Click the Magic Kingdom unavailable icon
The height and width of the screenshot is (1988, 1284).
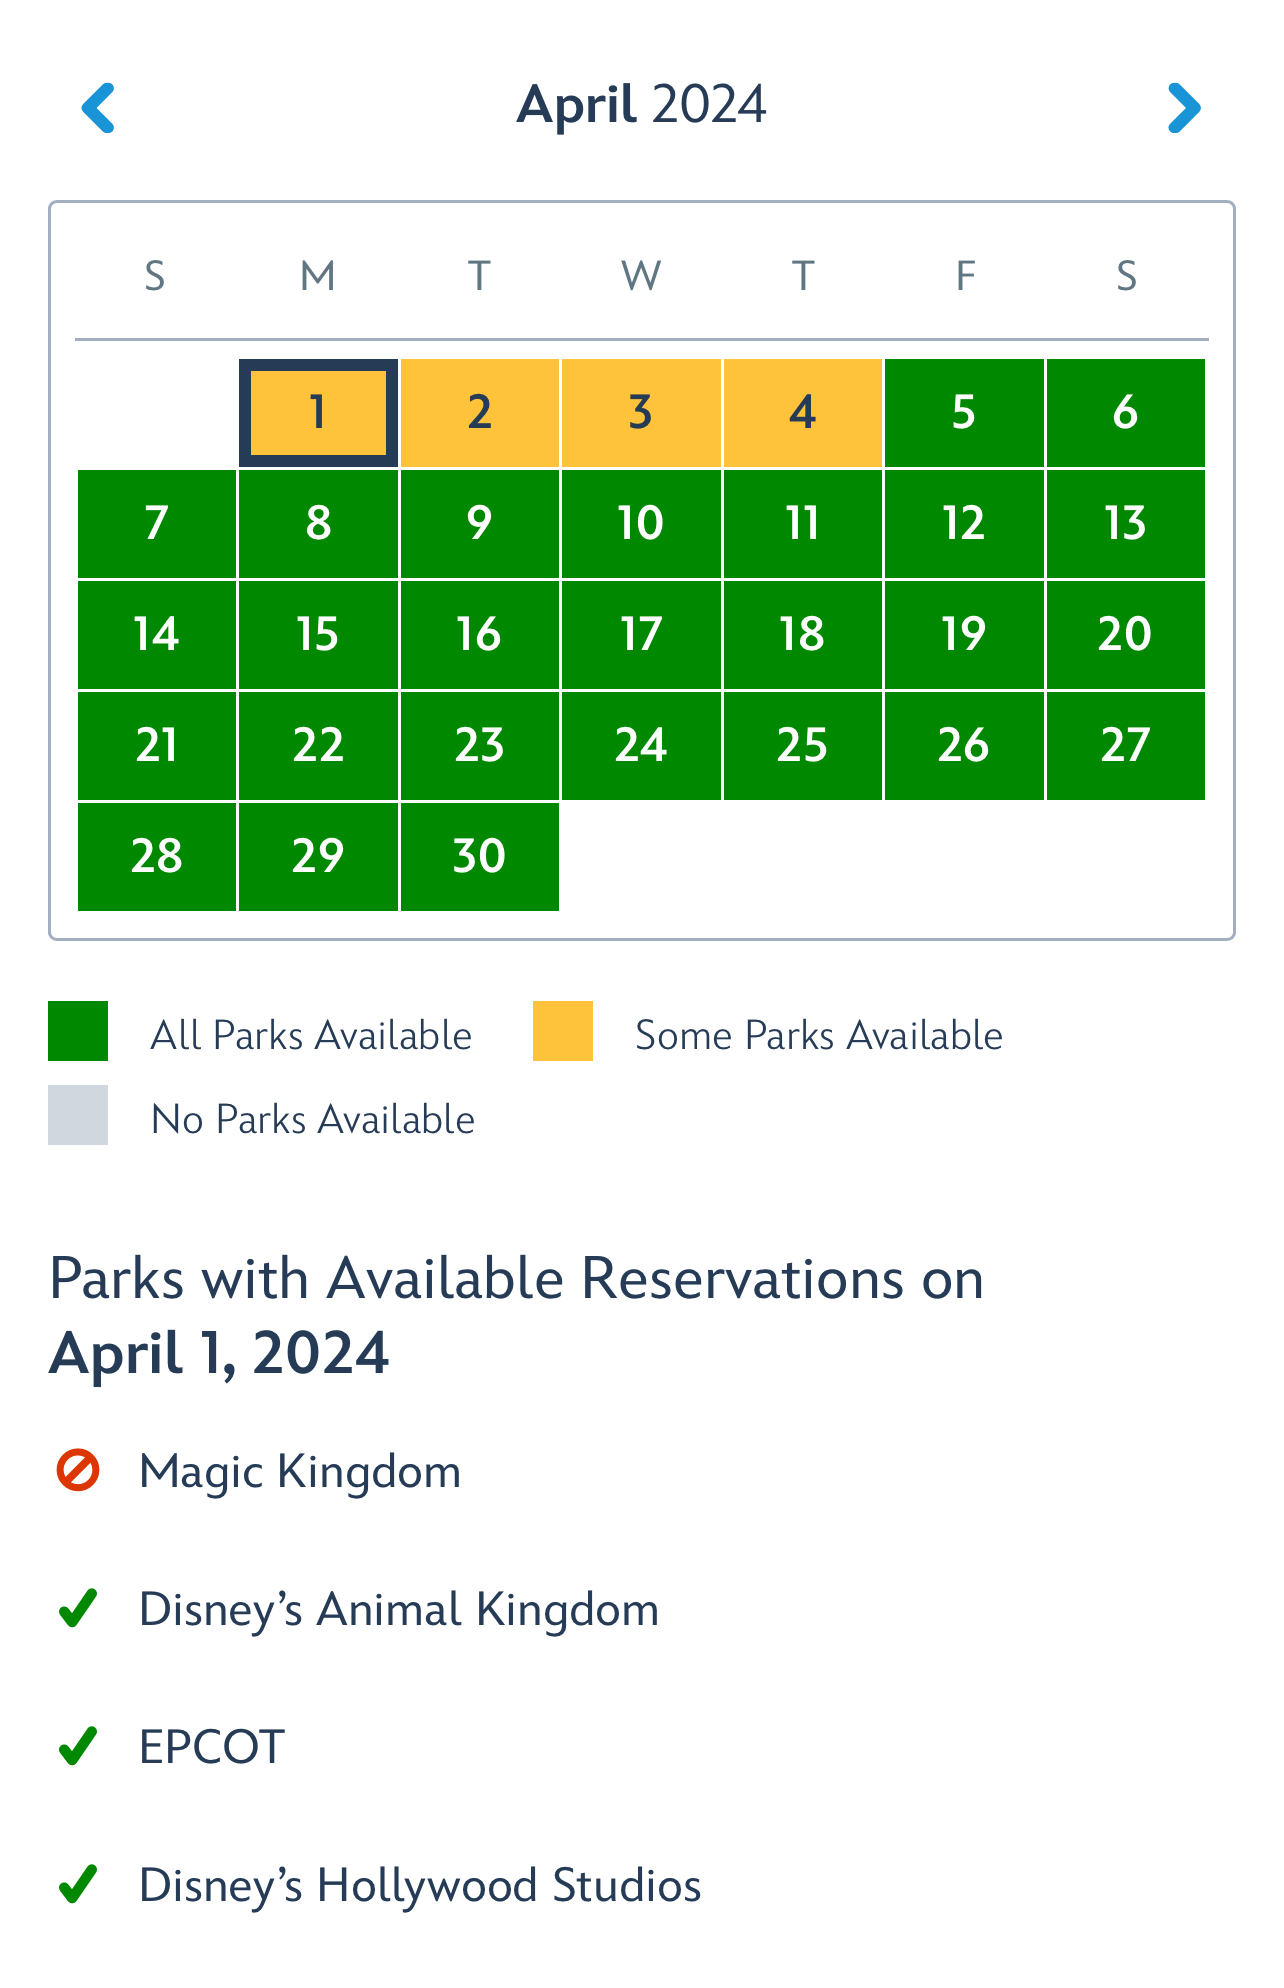pyautogui.click(x=78, y=1471)
